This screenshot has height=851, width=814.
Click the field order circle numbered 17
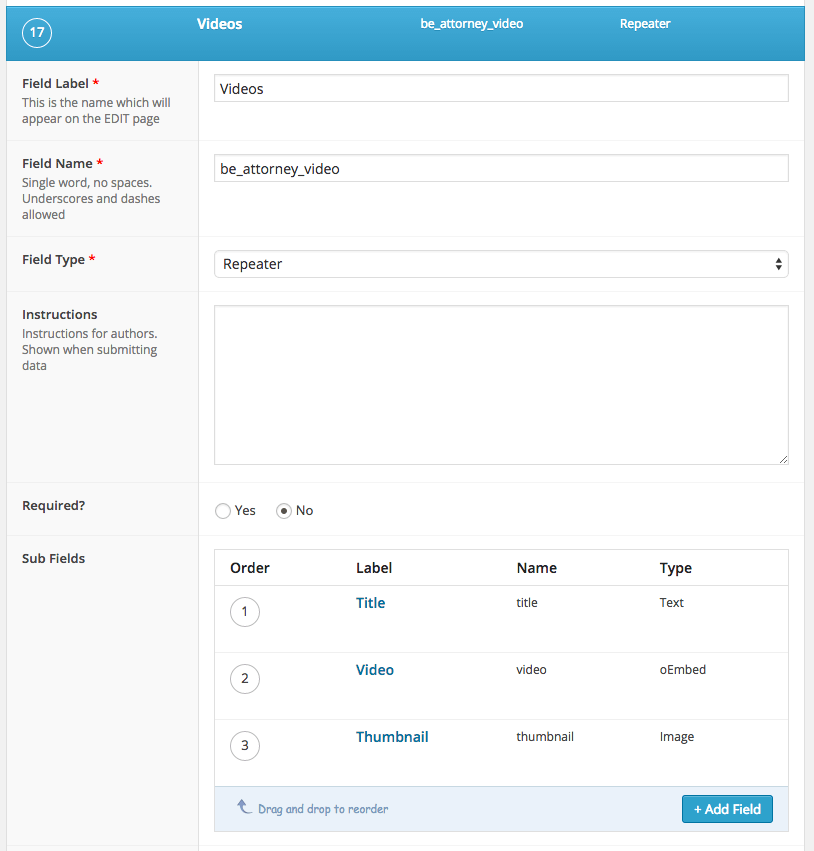tap(37, 33)
